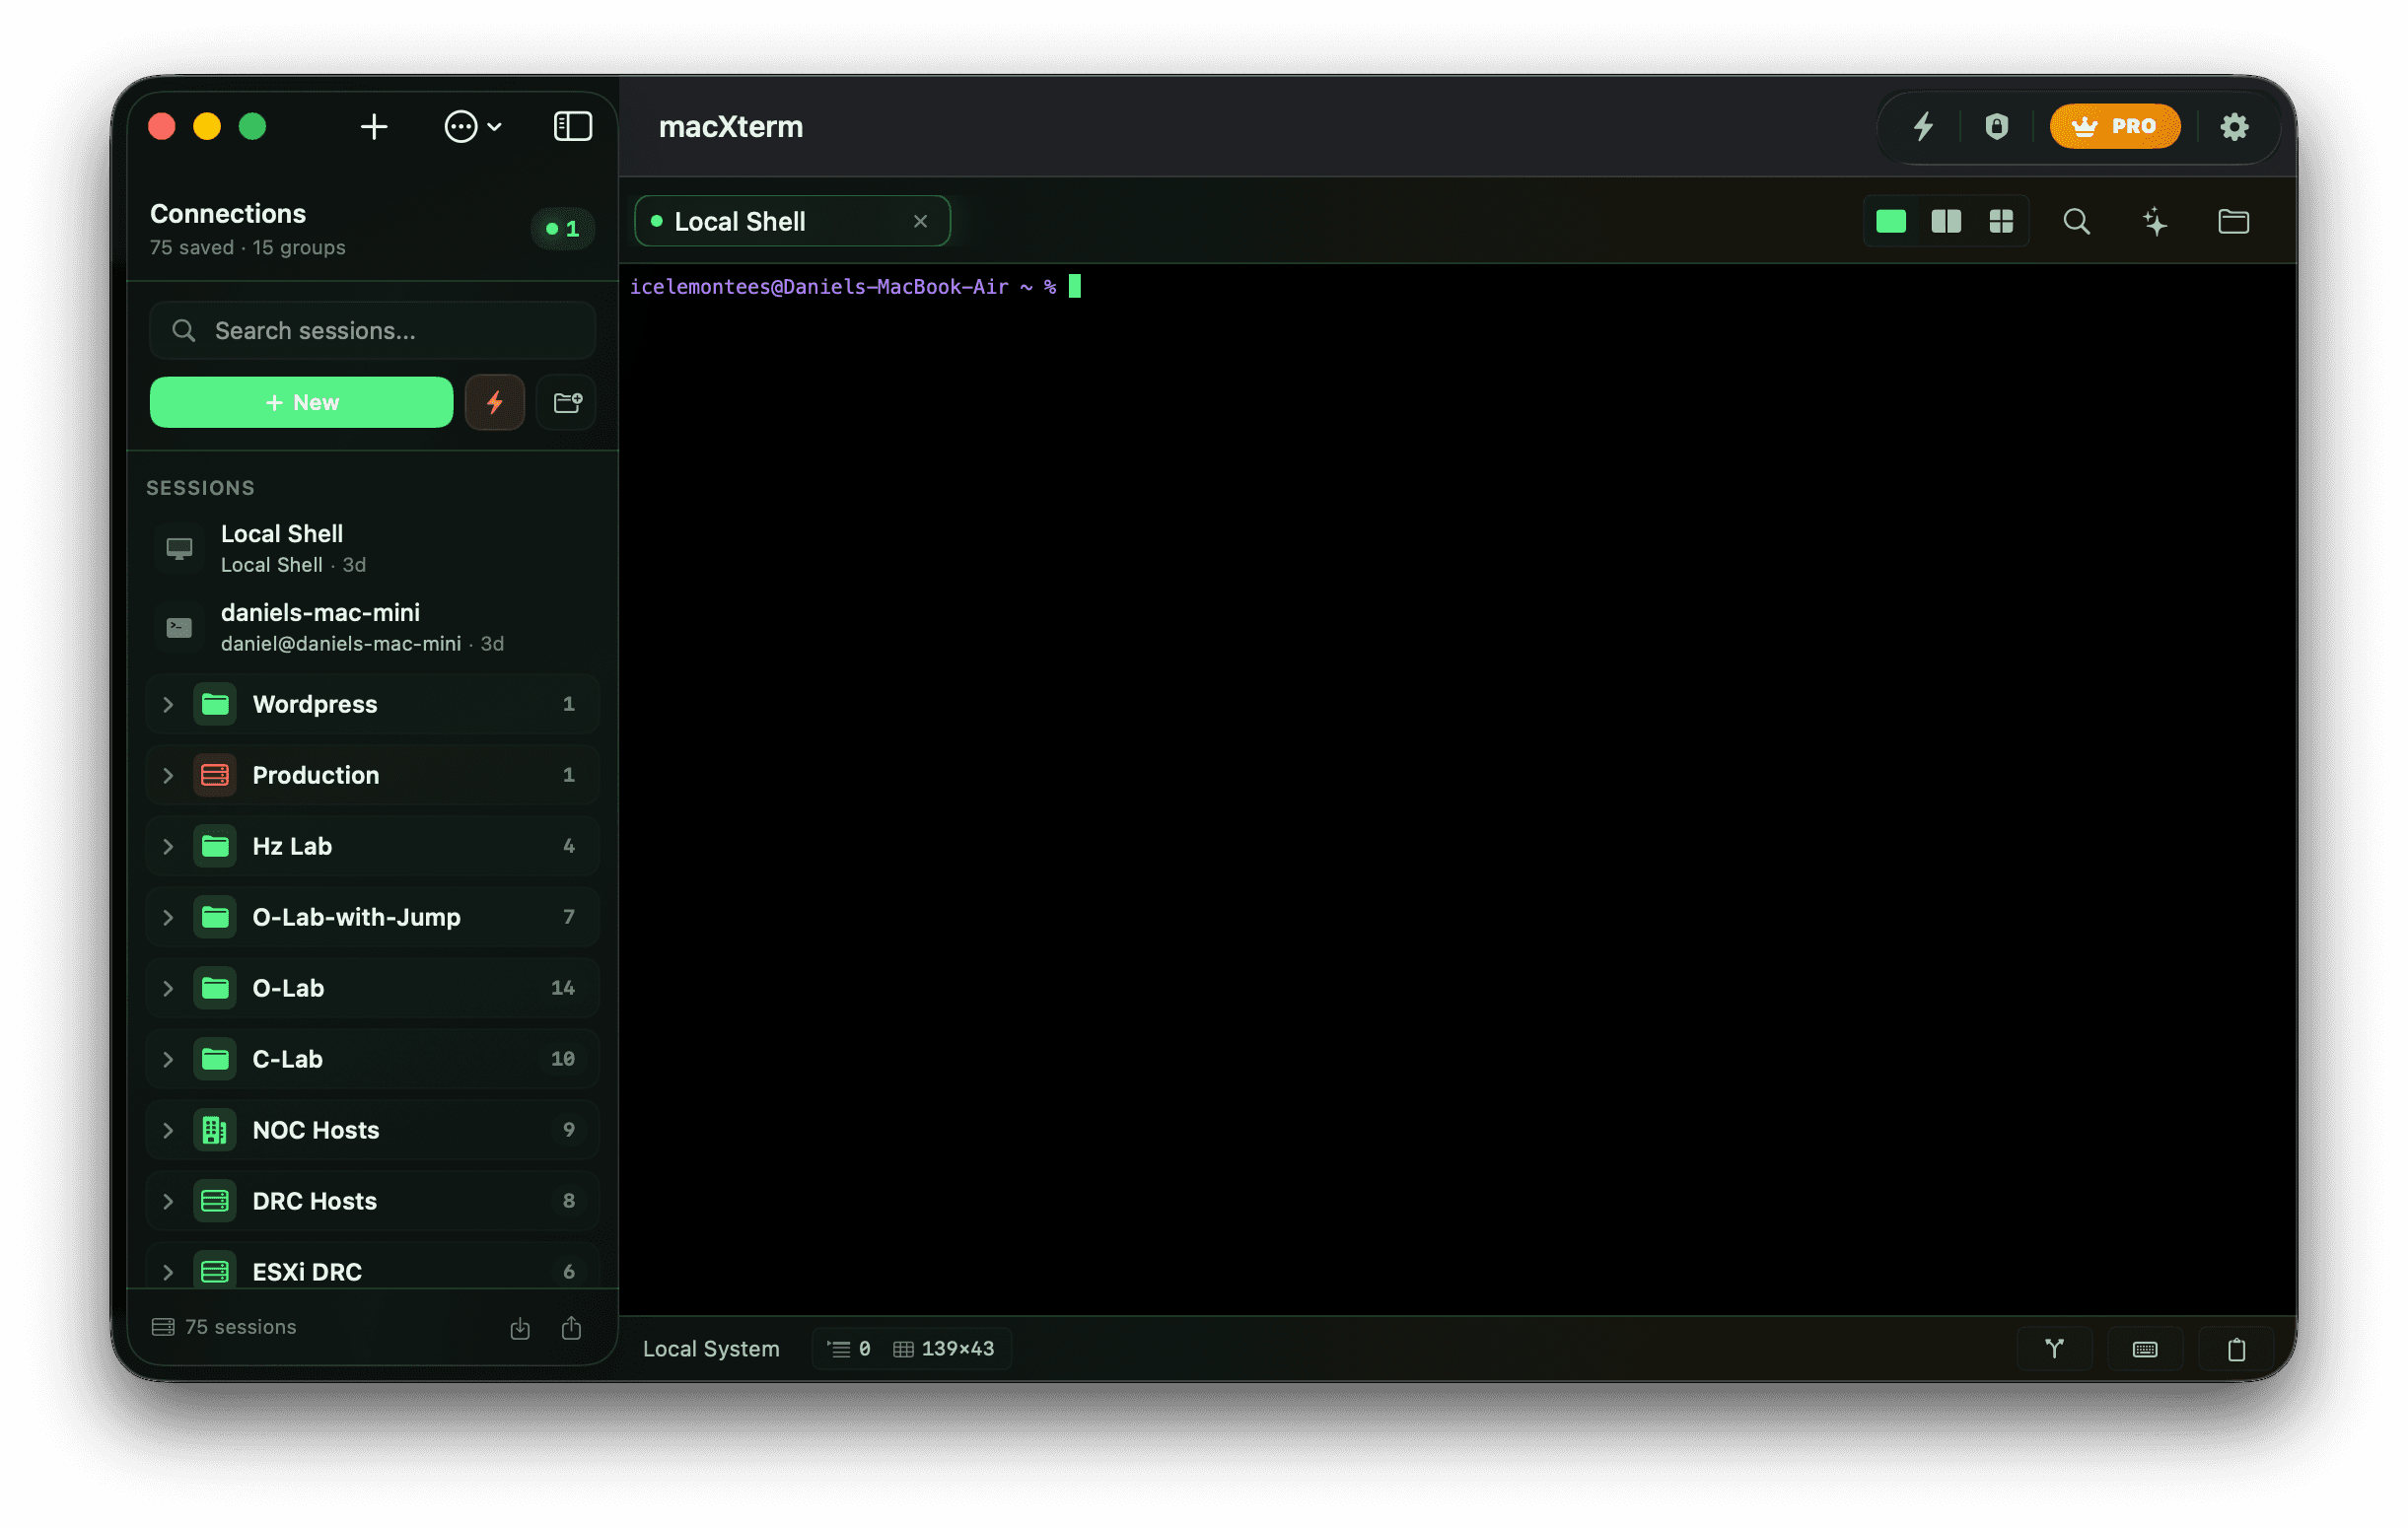
Task: Expand the Production group chevron
Action: pos(168,776)
